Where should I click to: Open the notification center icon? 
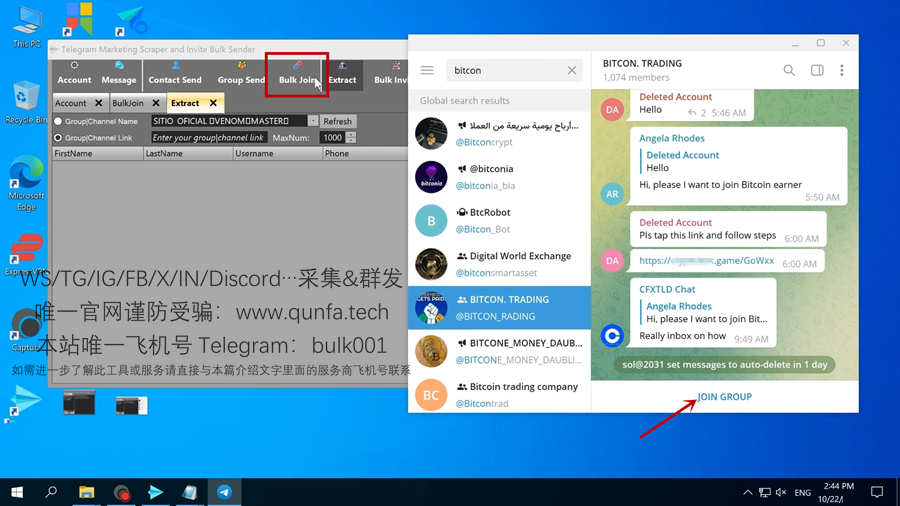[x=876, y=492]
